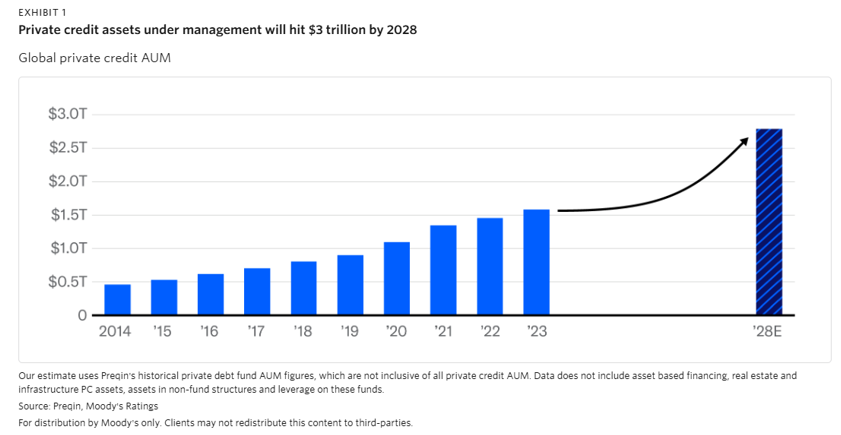Click the $0.5T y-axis label
841x435 pixels.
coord(67,282)
